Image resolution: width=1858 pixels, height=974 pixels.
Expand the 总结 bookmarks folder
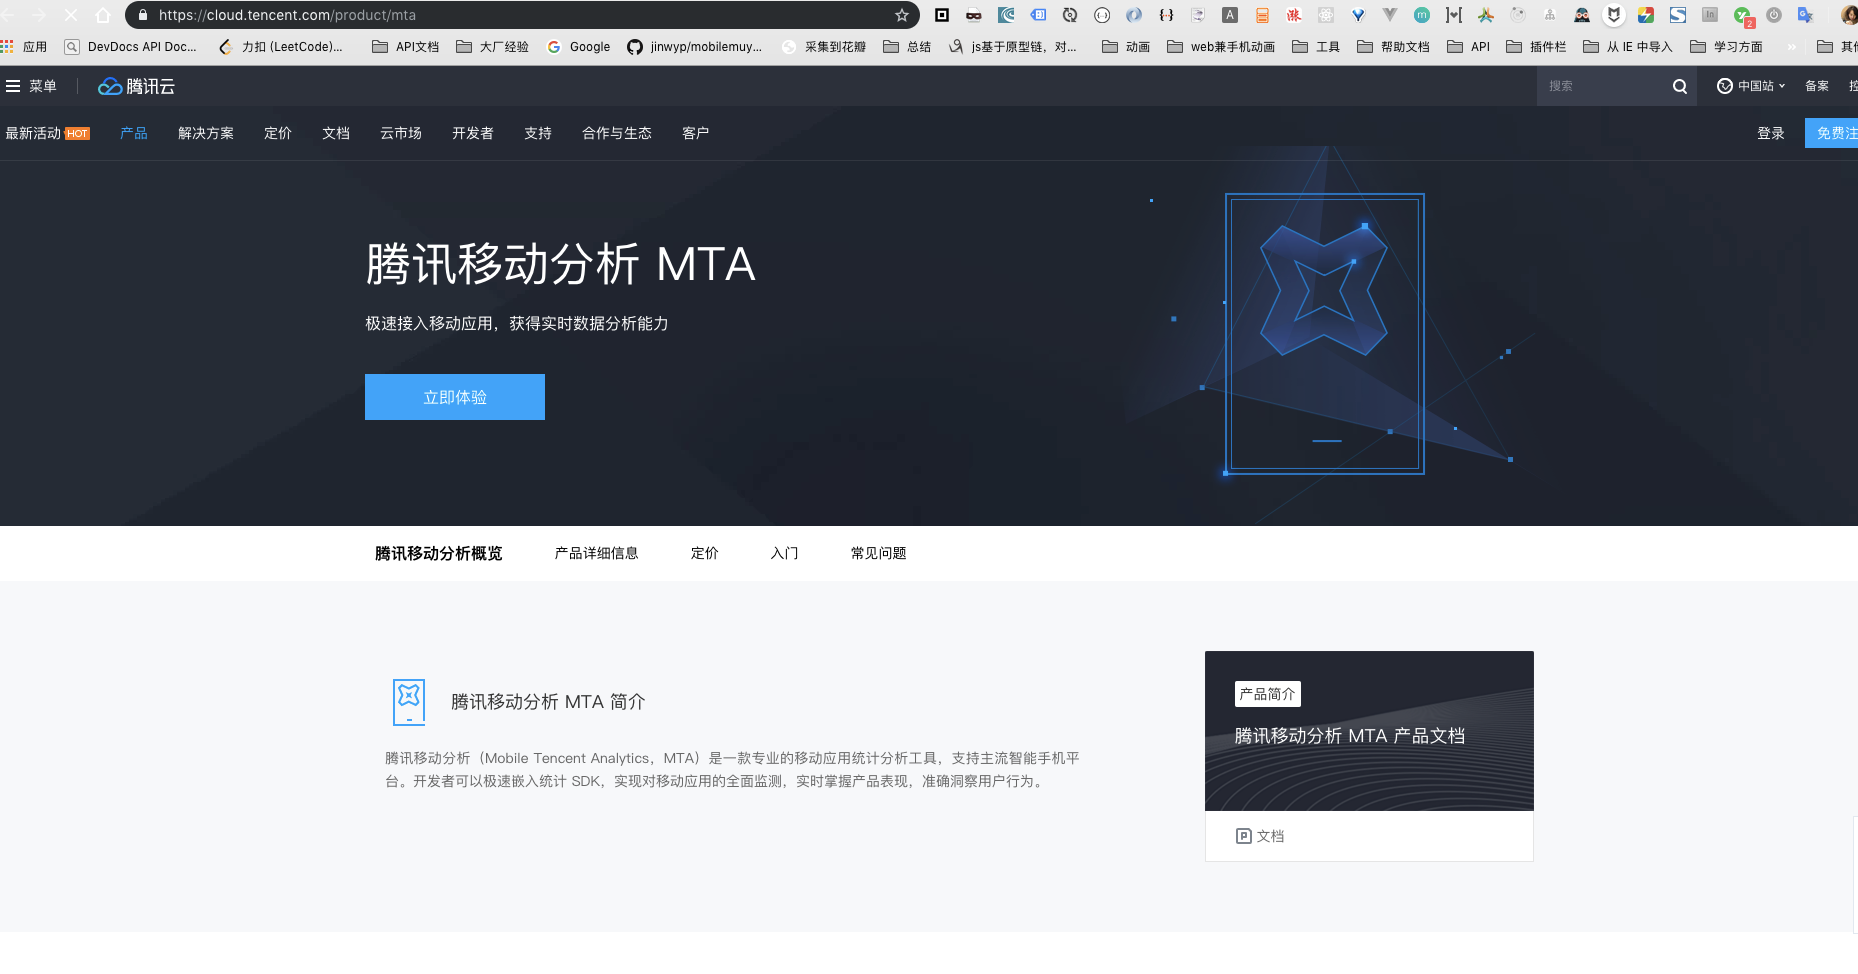pyautogui.click(x=907, y=47)
